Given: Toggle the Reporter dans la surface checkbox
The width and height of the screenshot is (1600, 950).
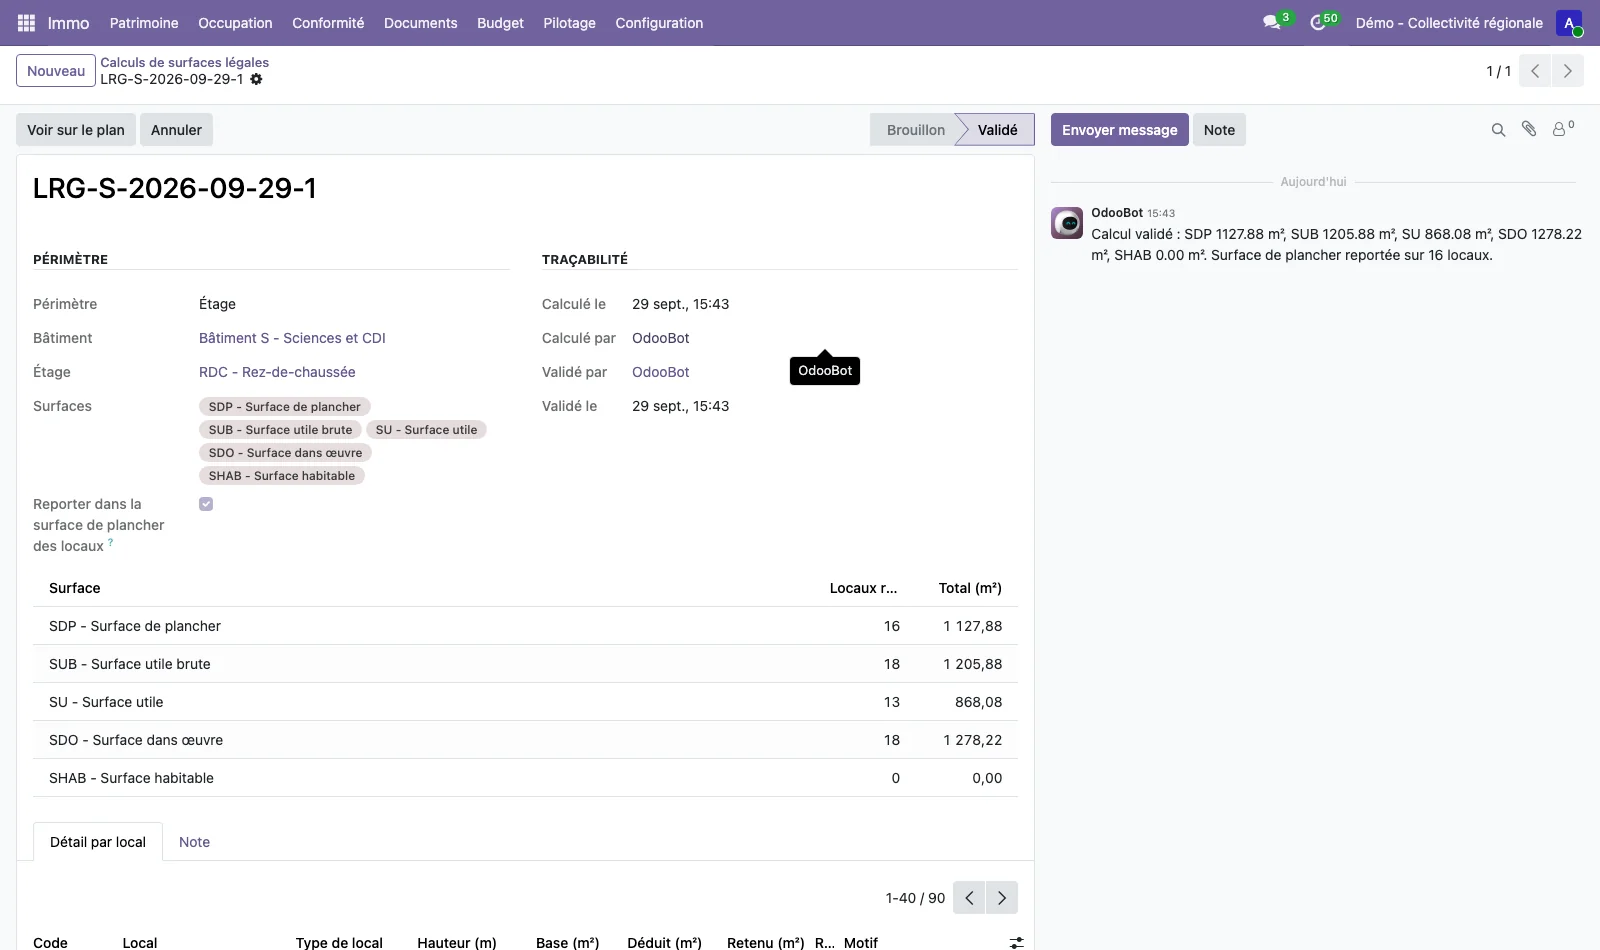Looking at the screenshot, I should [206, 504].
